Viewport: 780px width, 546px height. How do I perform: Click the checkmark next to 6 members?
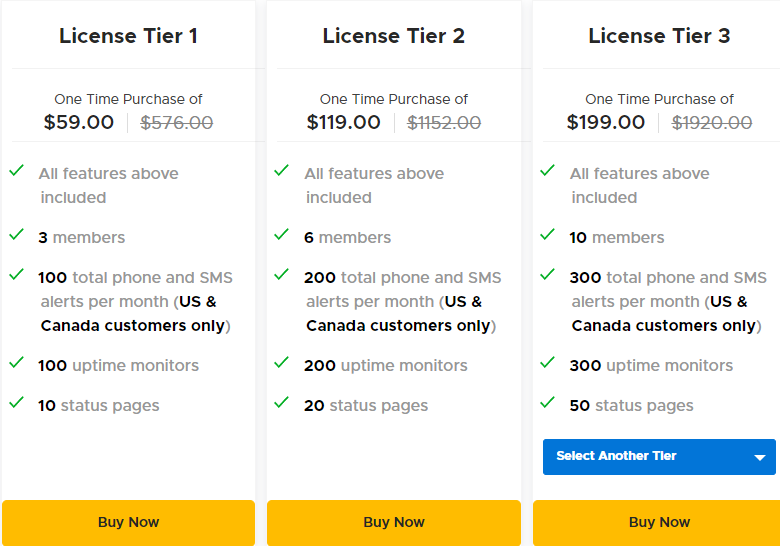click(x=282, y=235)
